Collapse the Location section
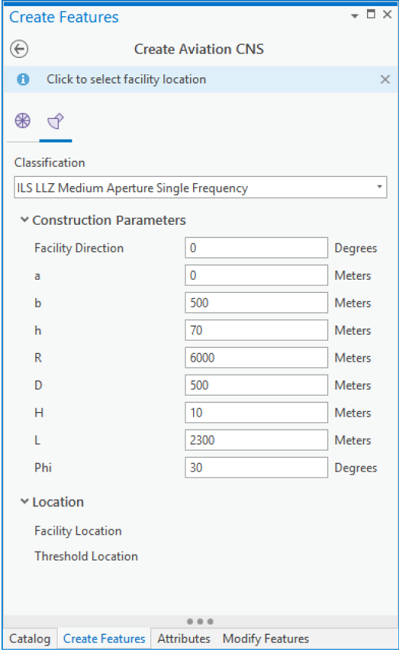Image resolution: width=399 pixels, height=650 pixels. 25,502
